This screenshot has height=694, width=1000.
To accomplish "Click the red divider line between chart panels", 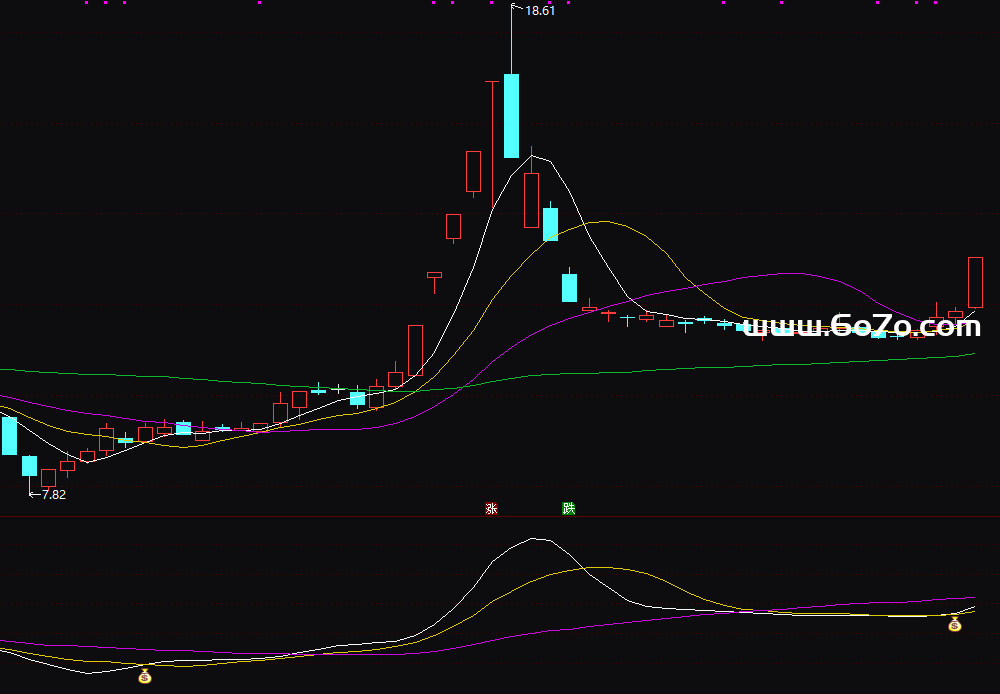I will point(500,517).
